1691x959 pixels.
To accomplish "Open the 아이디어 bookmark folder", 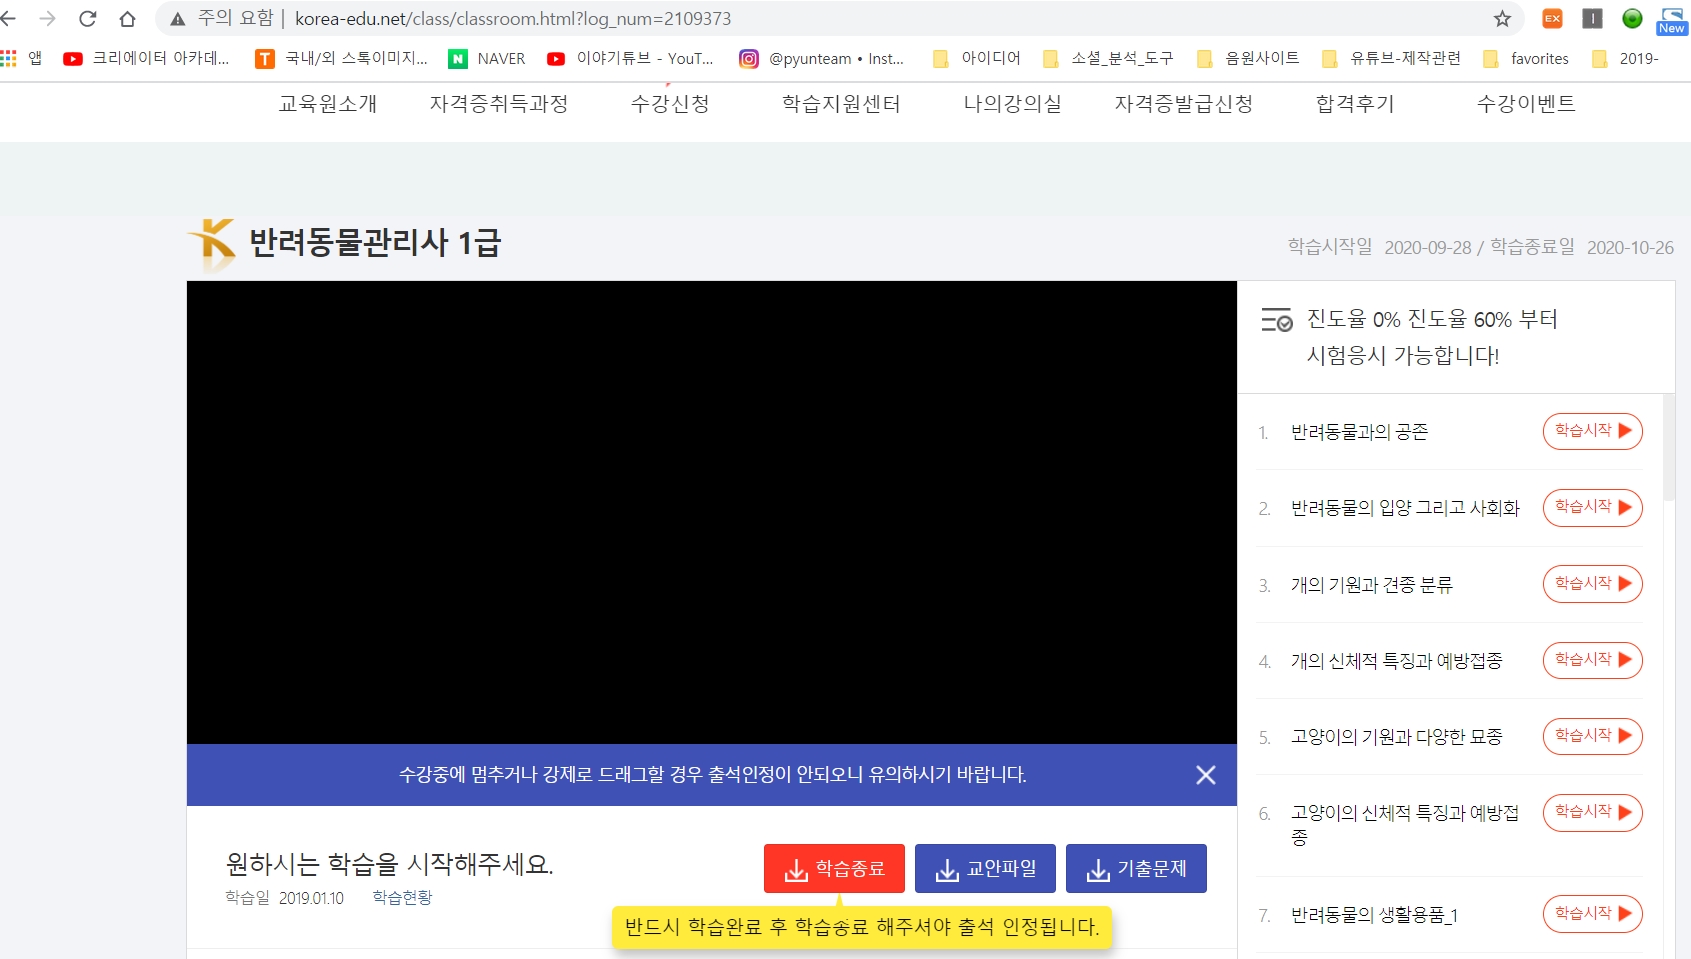I will 976,58.
